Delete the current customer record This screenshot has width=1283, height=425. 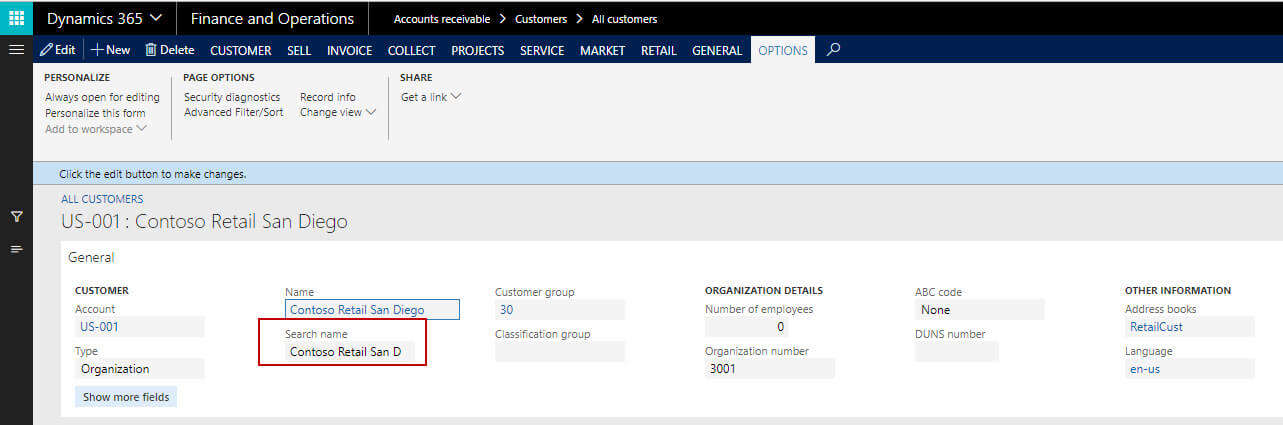point(169,50)
